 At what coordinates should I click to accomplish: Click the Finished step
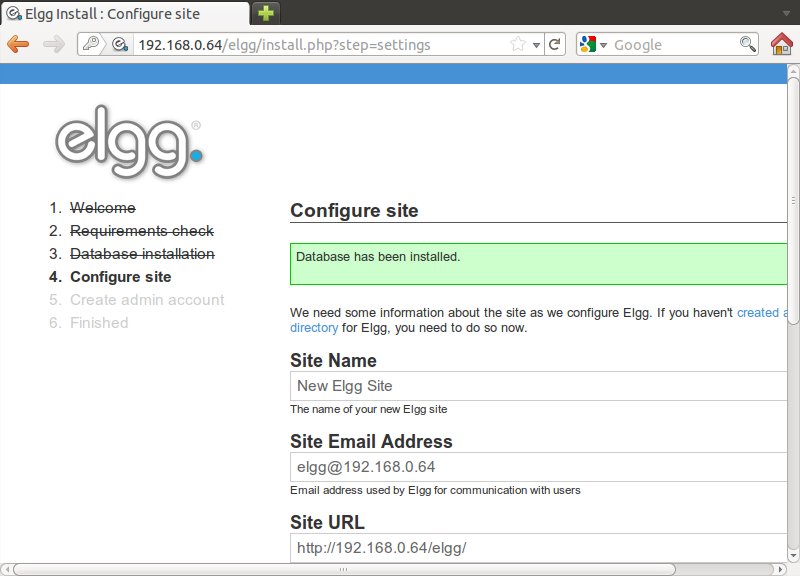[x=99, y=323]
